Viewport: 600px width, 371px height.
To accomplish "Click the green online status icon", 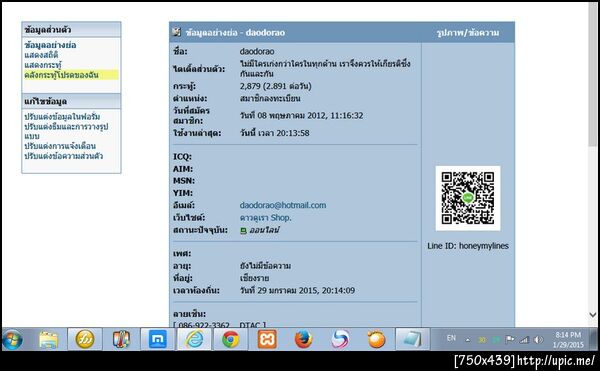I will pyautogui.click(x=243, y=231).
